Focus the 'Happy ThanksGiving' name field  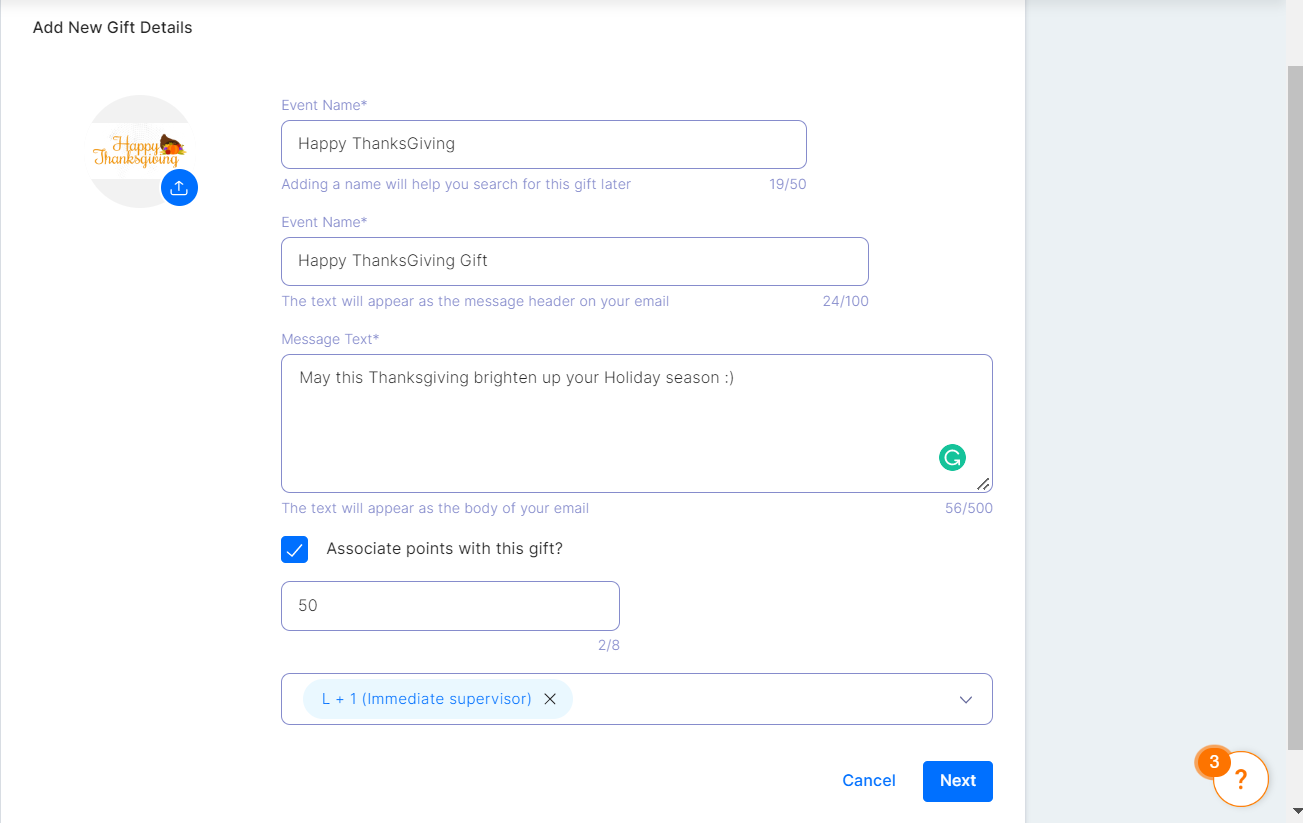544,144
